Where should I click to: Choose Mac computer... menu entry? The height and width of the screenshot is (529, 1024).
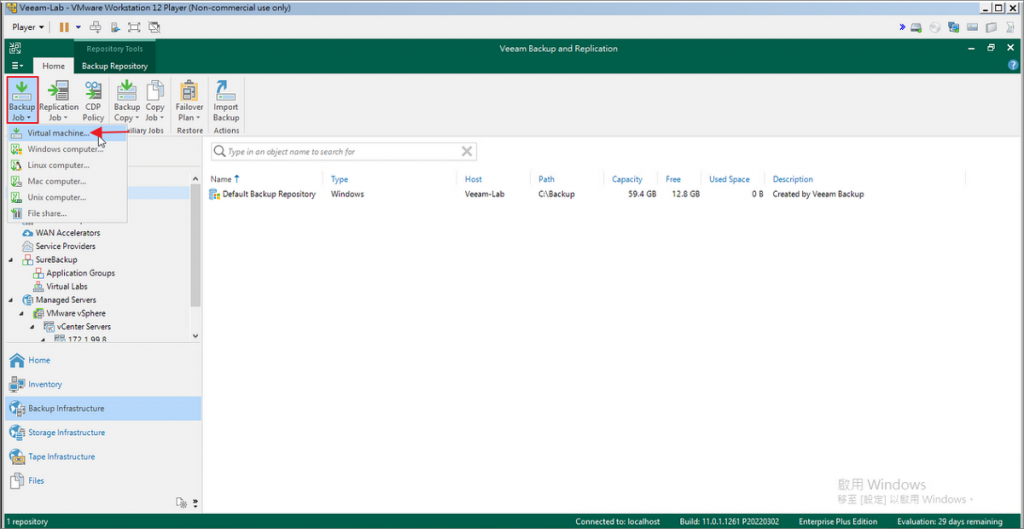click(67, 182)
